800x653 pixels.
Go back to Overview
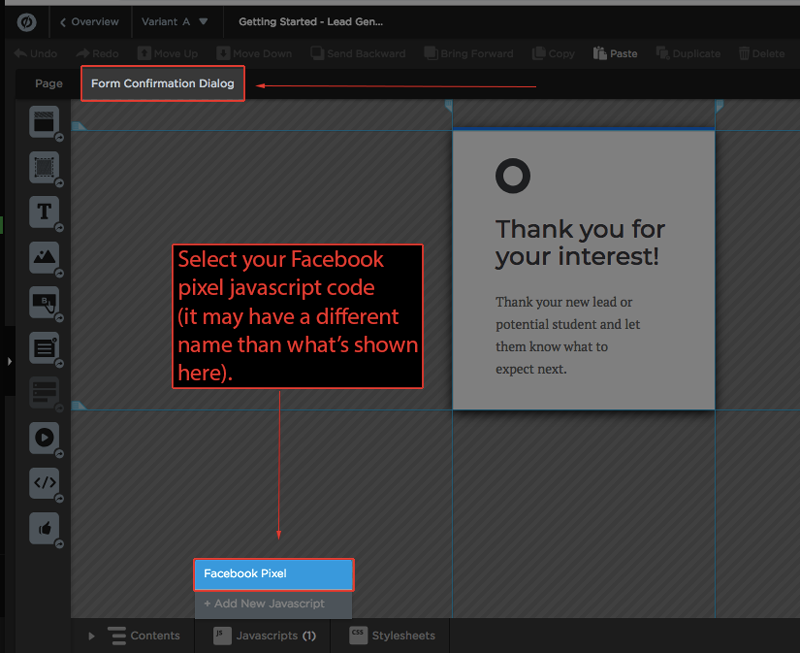tap(89, 22)
